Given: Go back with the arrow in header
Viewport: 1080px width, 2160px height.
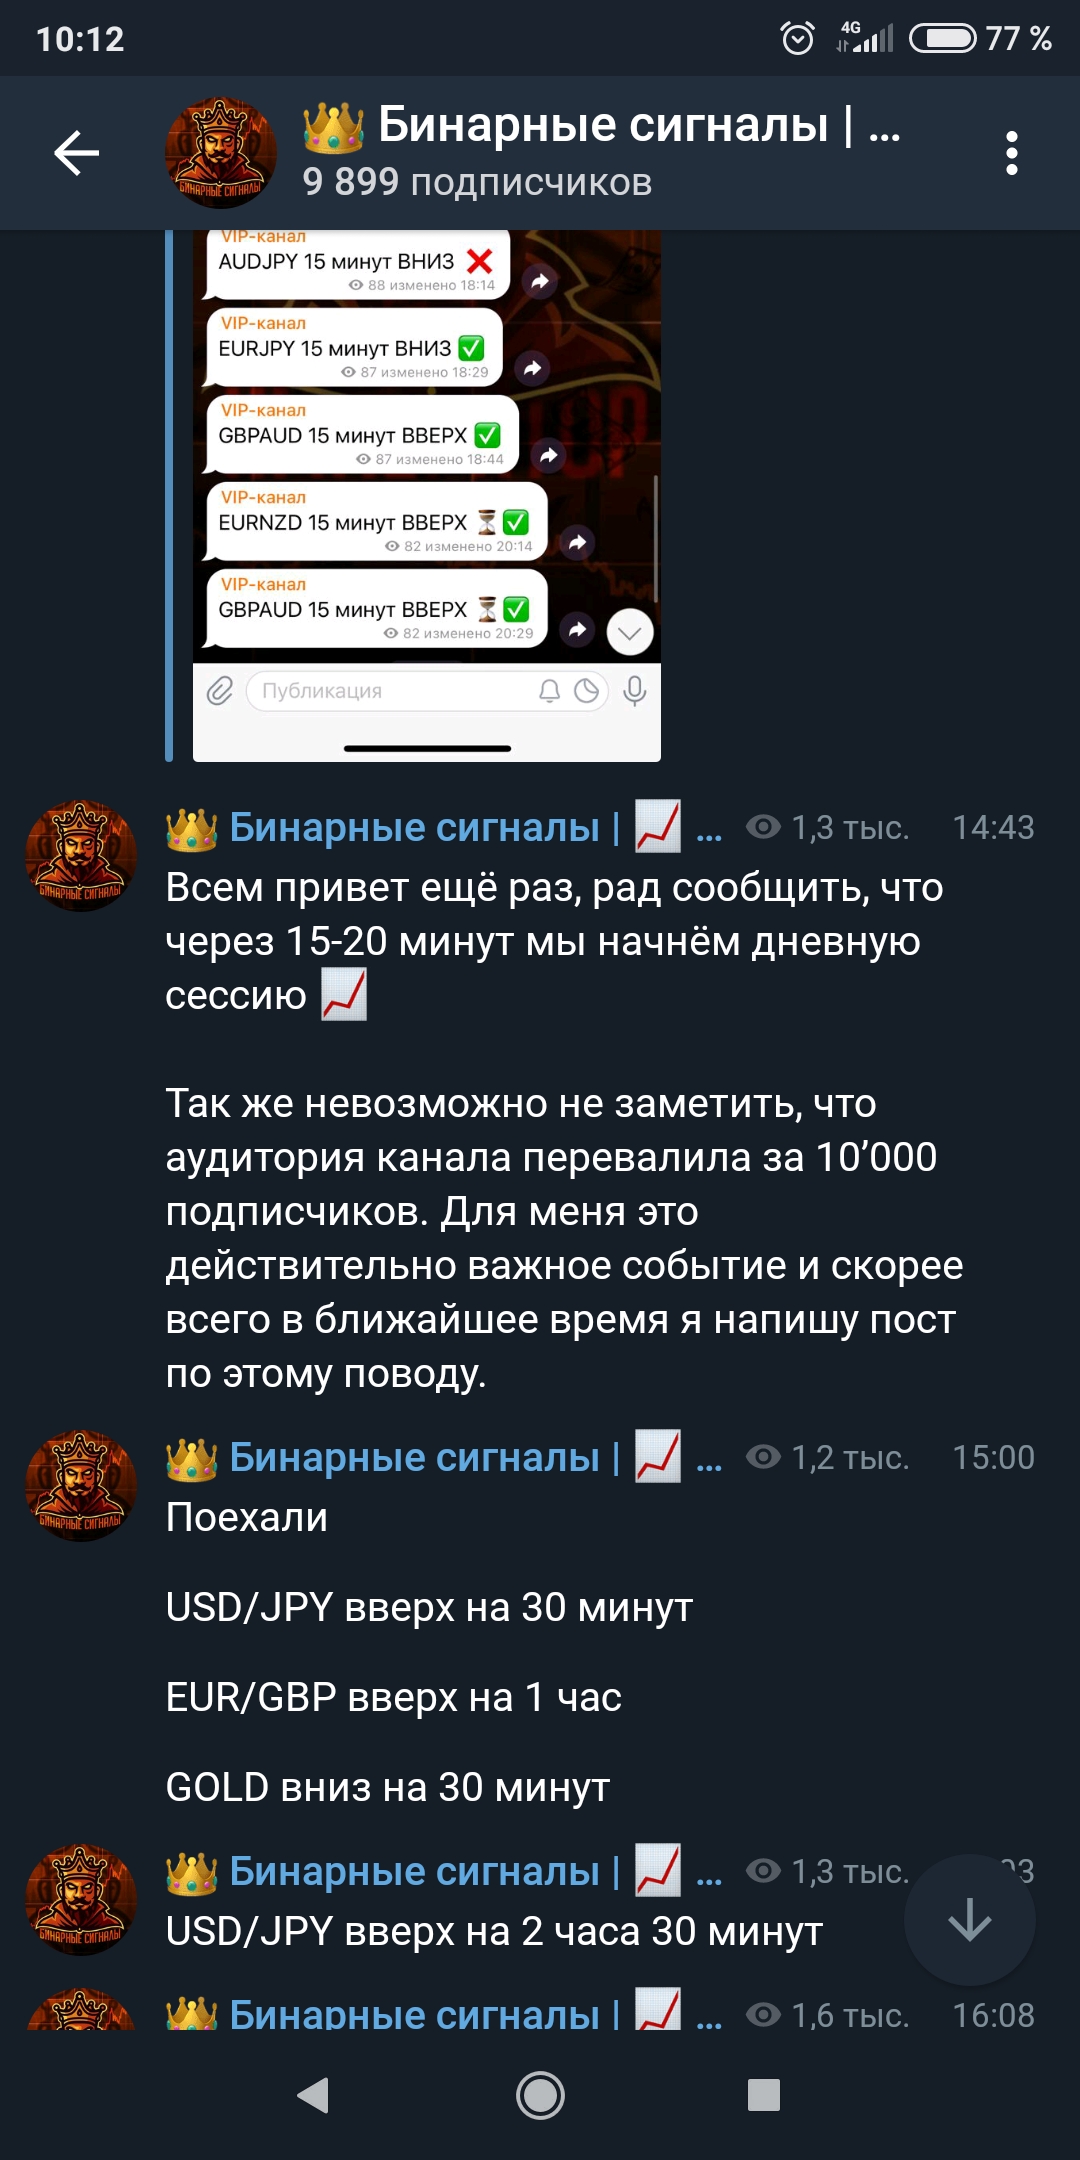Looking at the screenshot, I should coord(76,153).
